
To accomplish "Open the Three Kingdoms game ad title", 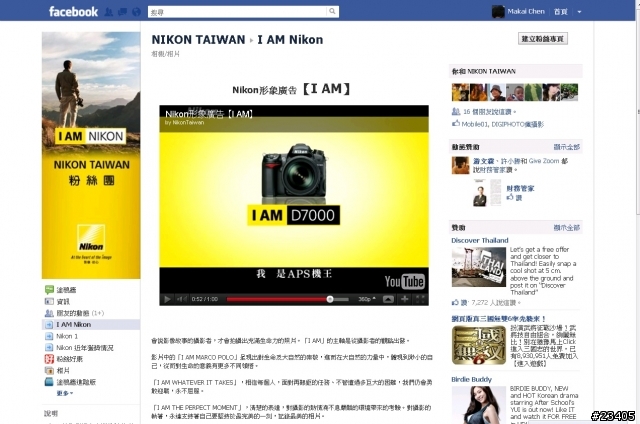I will [498, 319].
